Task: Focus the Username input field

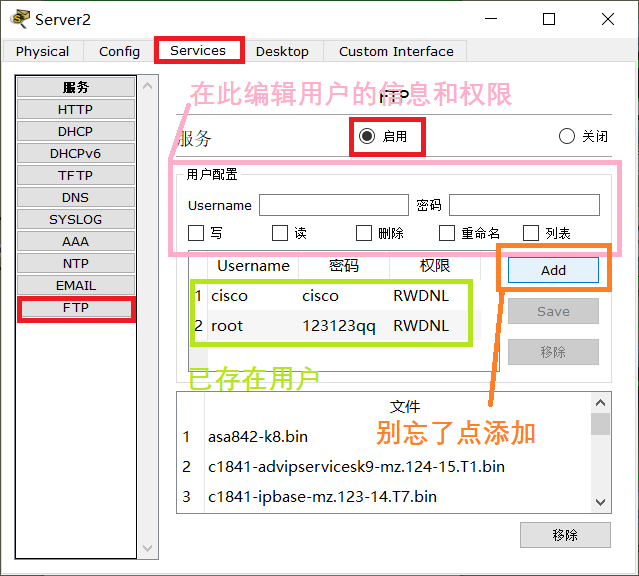Action: 334,205
